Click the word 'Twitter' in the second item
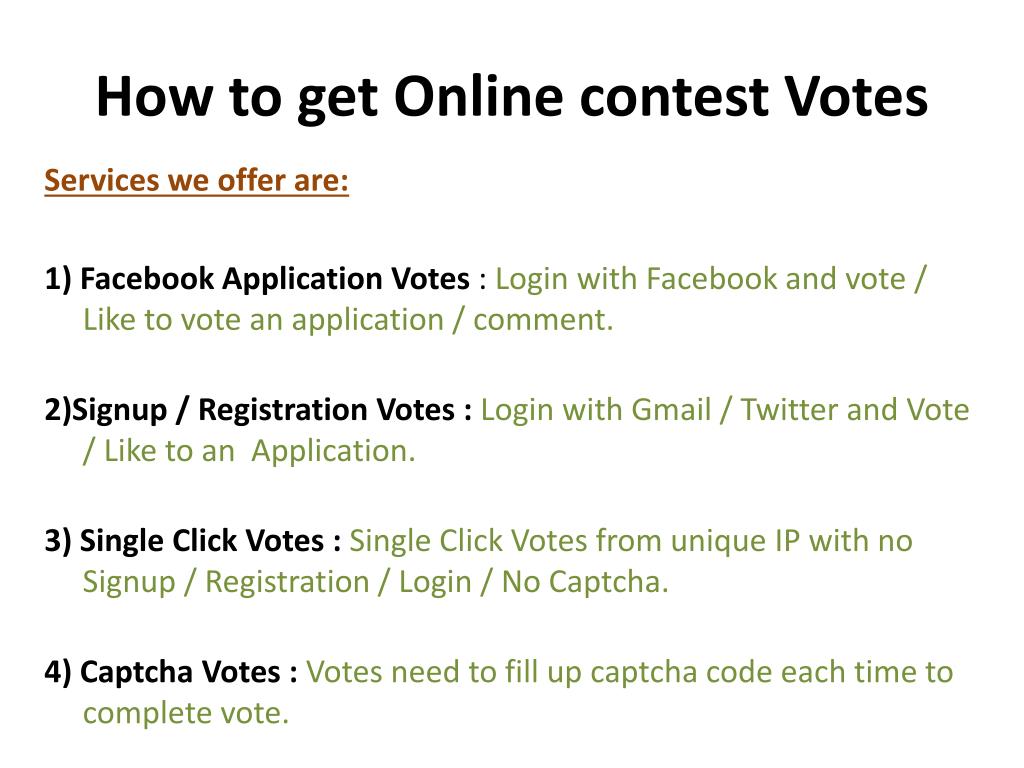 click(x=789, y=410)
